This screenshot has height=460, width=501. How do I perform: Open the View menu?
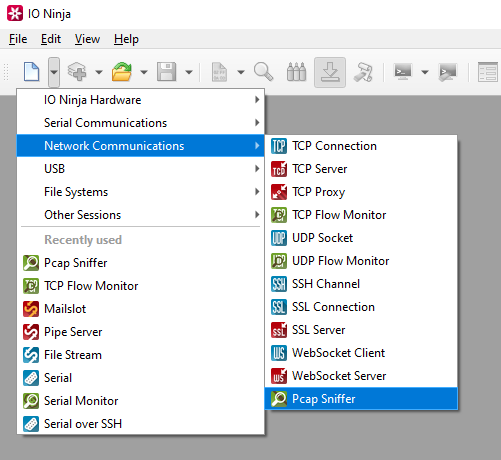tap(87, 39)
